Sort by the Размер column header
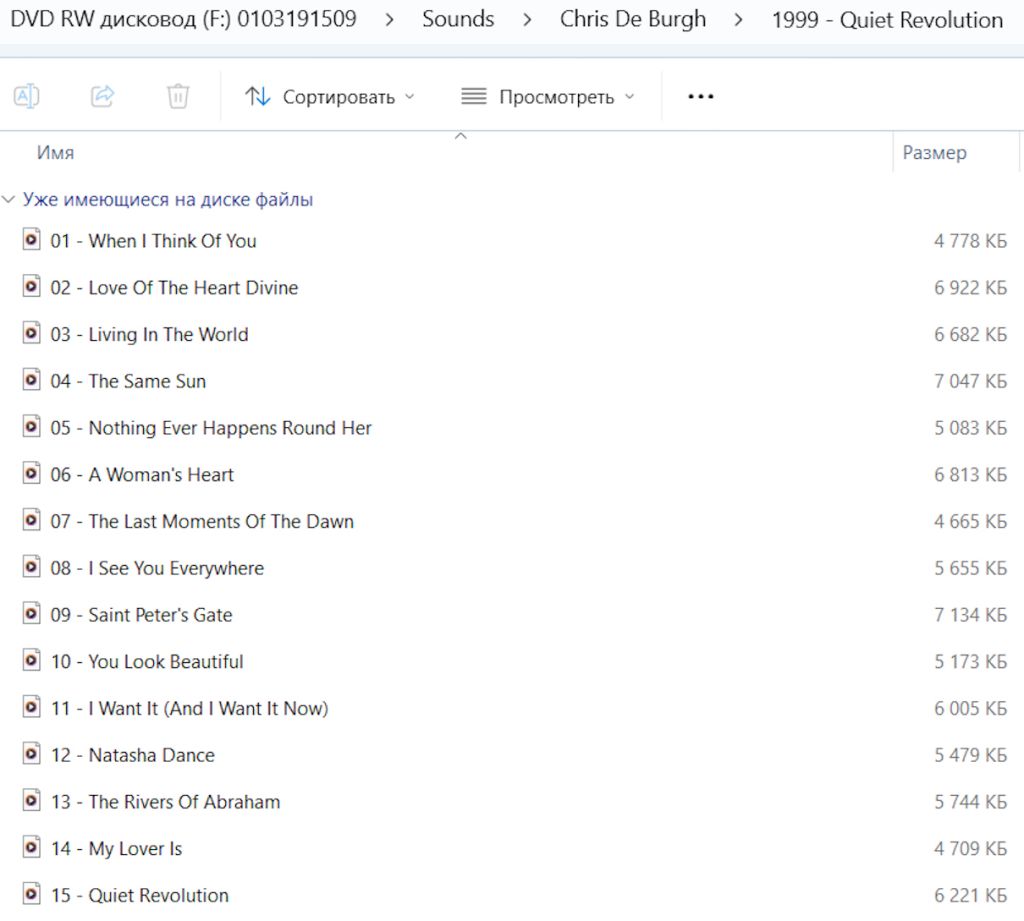Viewport: 1024px width, 921px height. tap(935, 153)
